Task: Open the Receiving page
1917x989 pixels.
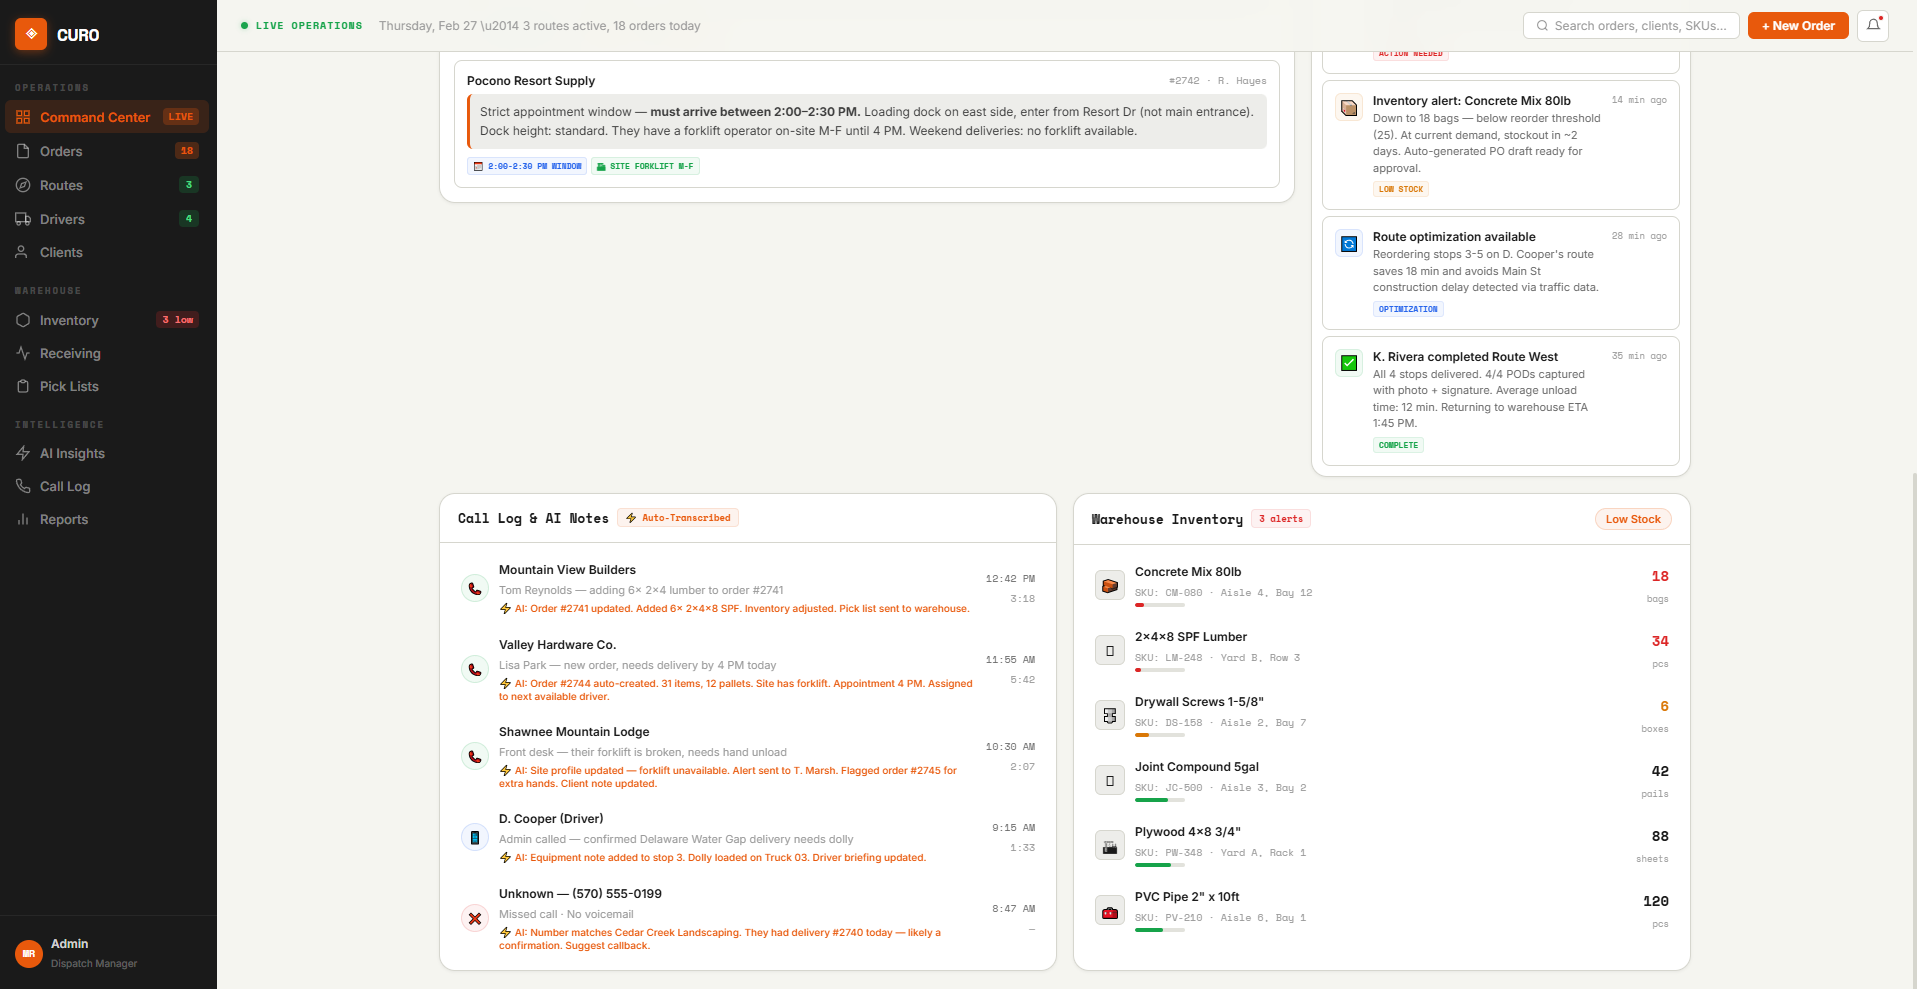Action: click(x=107, y=353)
